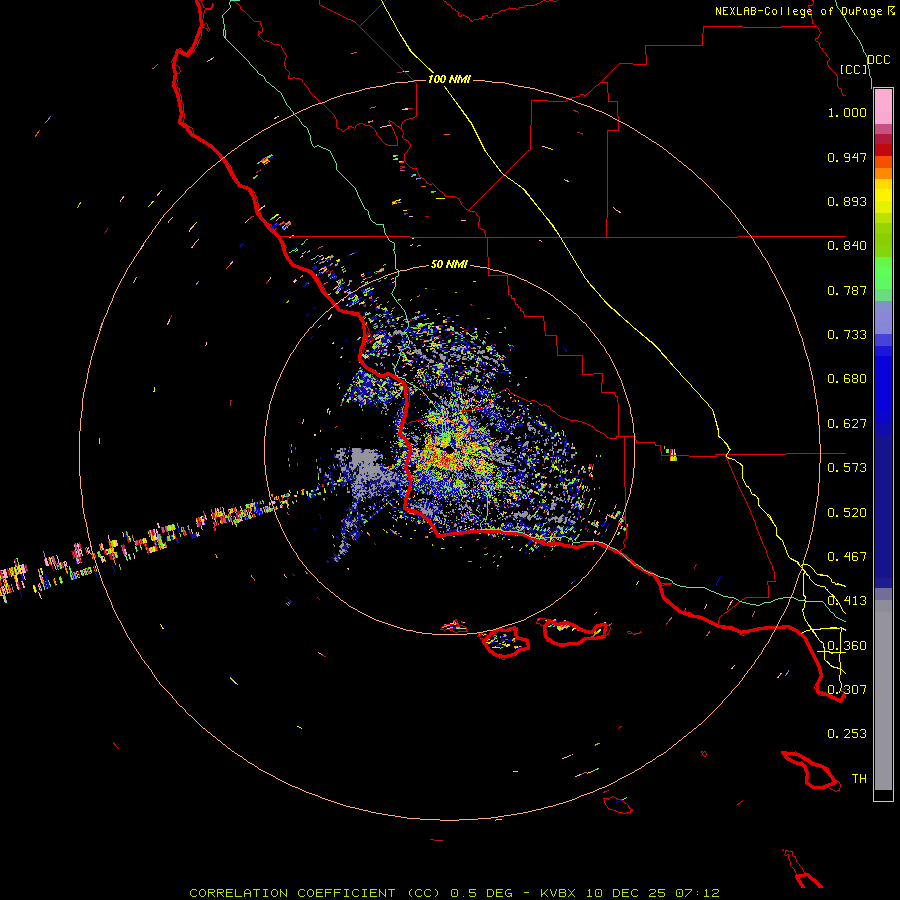Pick the red swatch on the color bar
This screenshot has height=900, width=900.
pyautogui.click(x=883, y=150)
